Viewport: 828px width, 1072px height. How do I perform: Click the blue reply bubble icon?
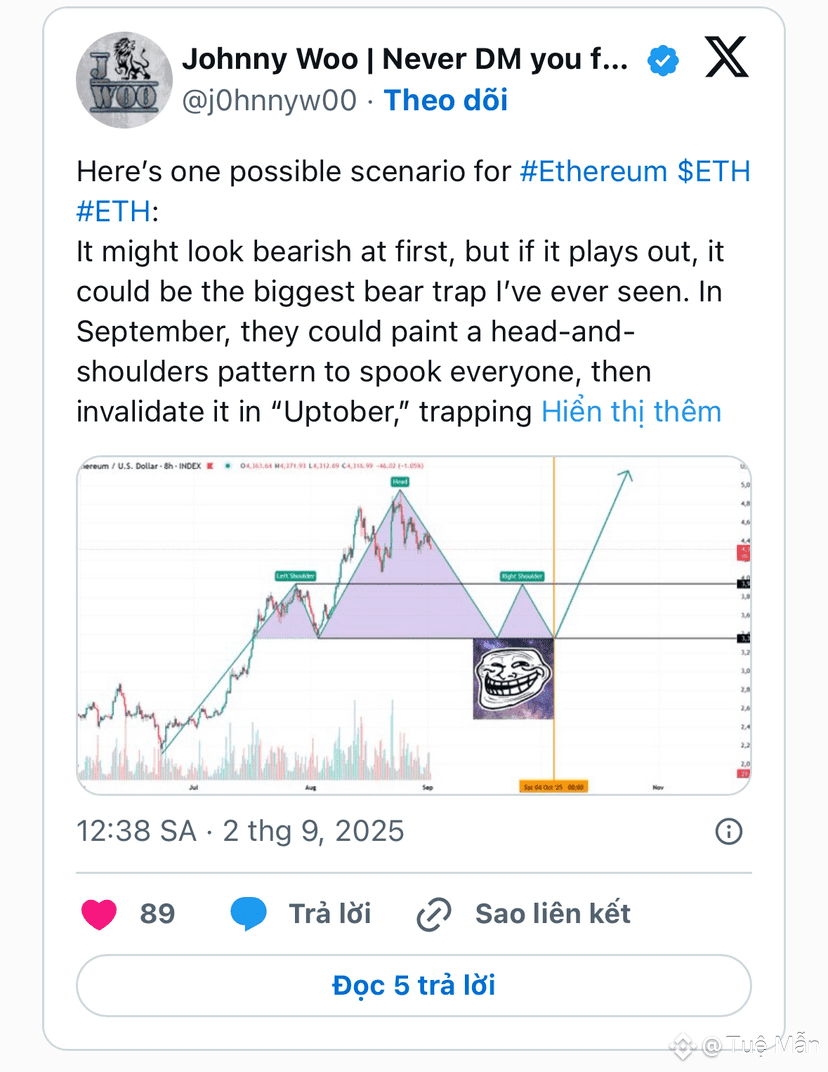(x=248, y=913)
